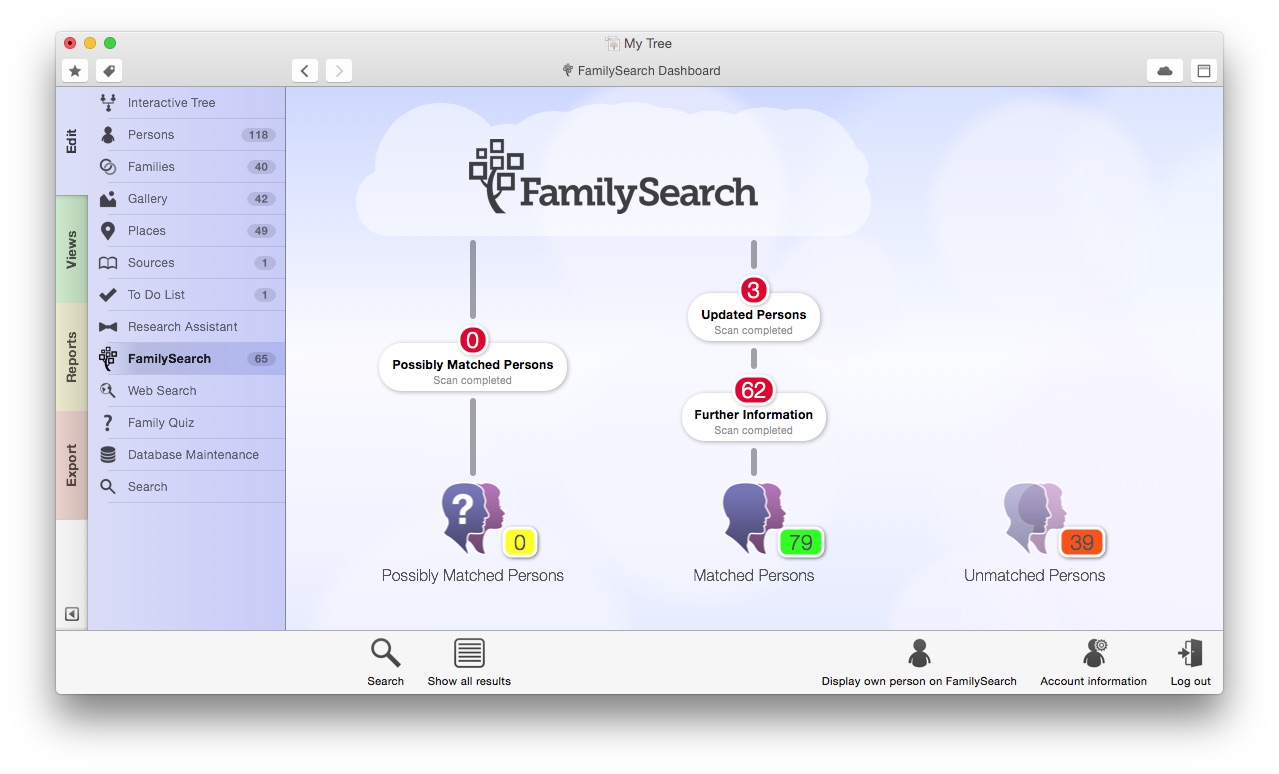The image size is (1279, 774).
Task: Click the Persons count badge 118
Action: pos(258,135)
